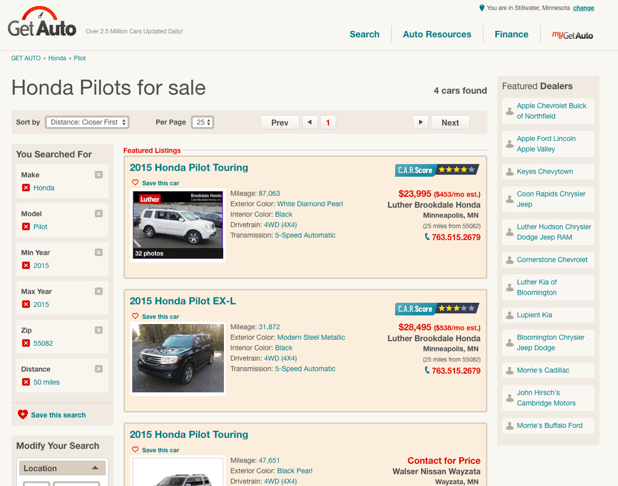Click the GetAuto logo
Viewport: 618px width, 486px height.
tap(42, 22)
